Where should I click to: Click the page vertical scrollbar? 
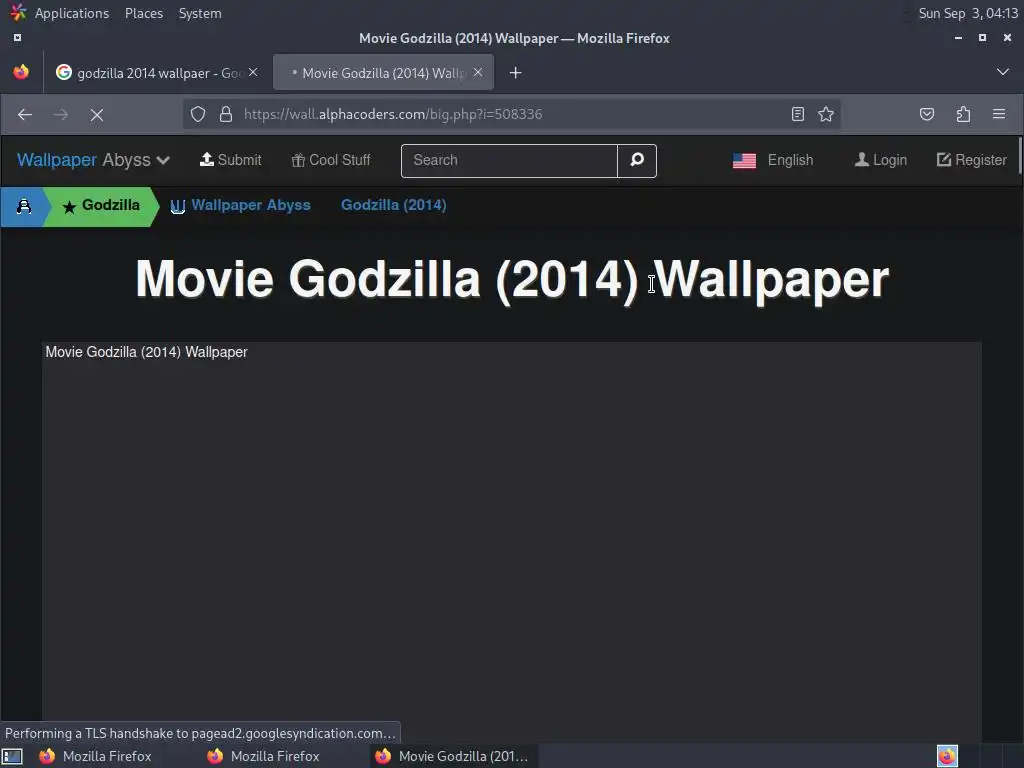(x=1020, y=155)
